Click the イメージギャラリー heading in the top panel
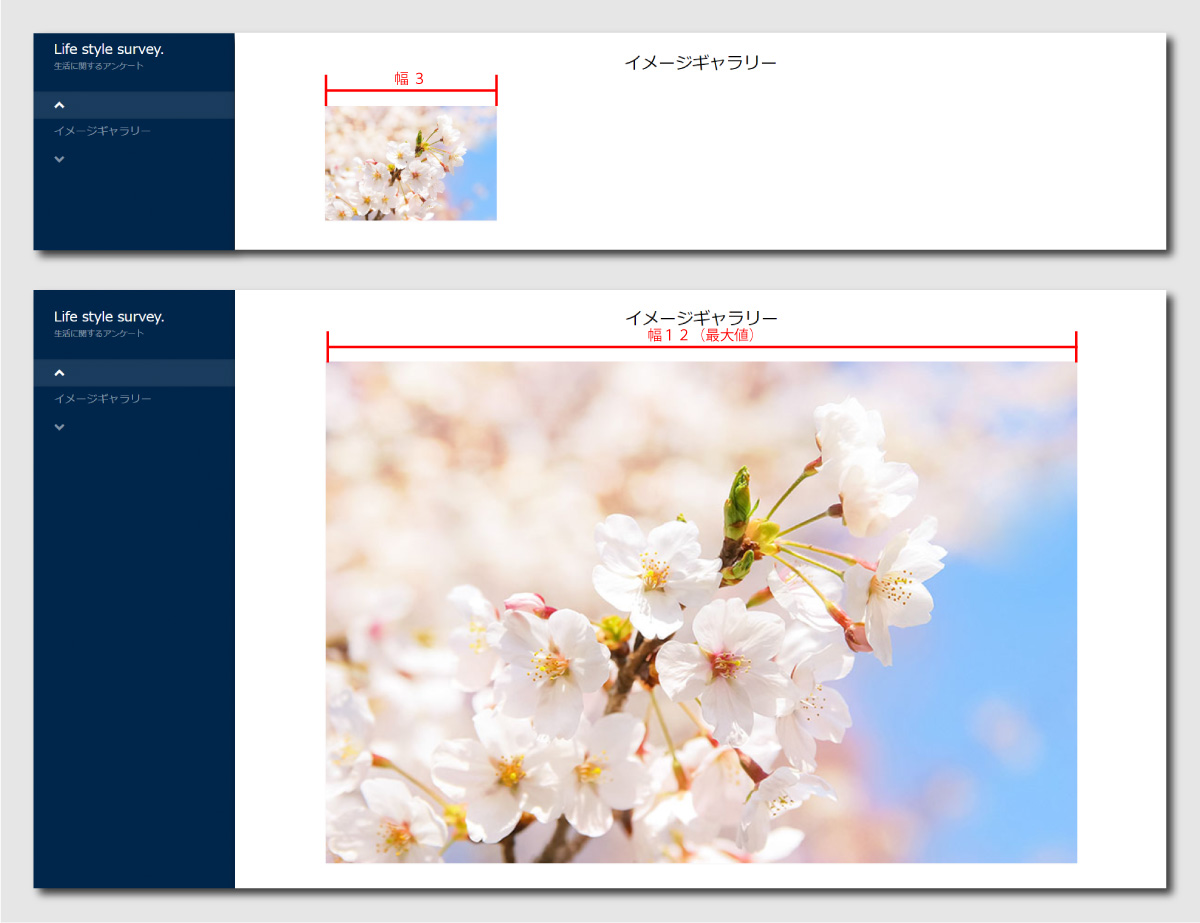This screenshot has height=923, width=1200. (x=700, y=62)
